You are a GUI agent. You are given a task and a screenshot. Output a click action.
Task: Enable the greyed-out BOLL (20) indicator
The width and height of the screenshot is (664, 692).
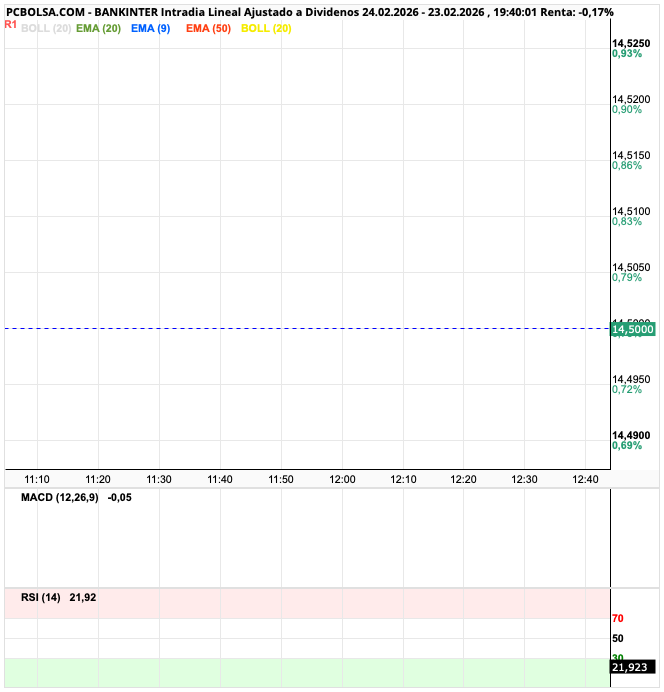click(x=45, y=28)
